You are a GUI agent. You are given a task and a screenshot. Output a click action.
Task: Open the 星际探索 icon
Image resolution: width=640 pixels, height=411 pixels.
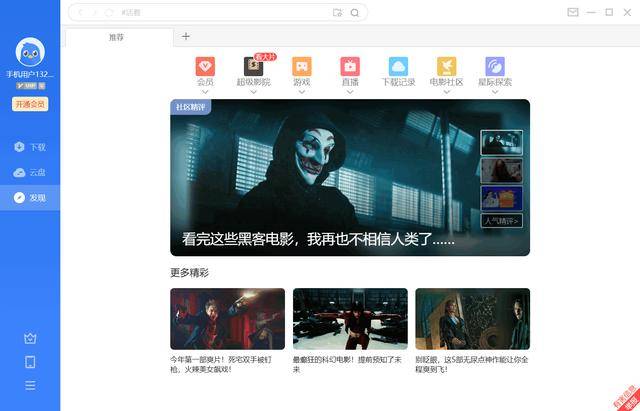[x=495, y=67]
